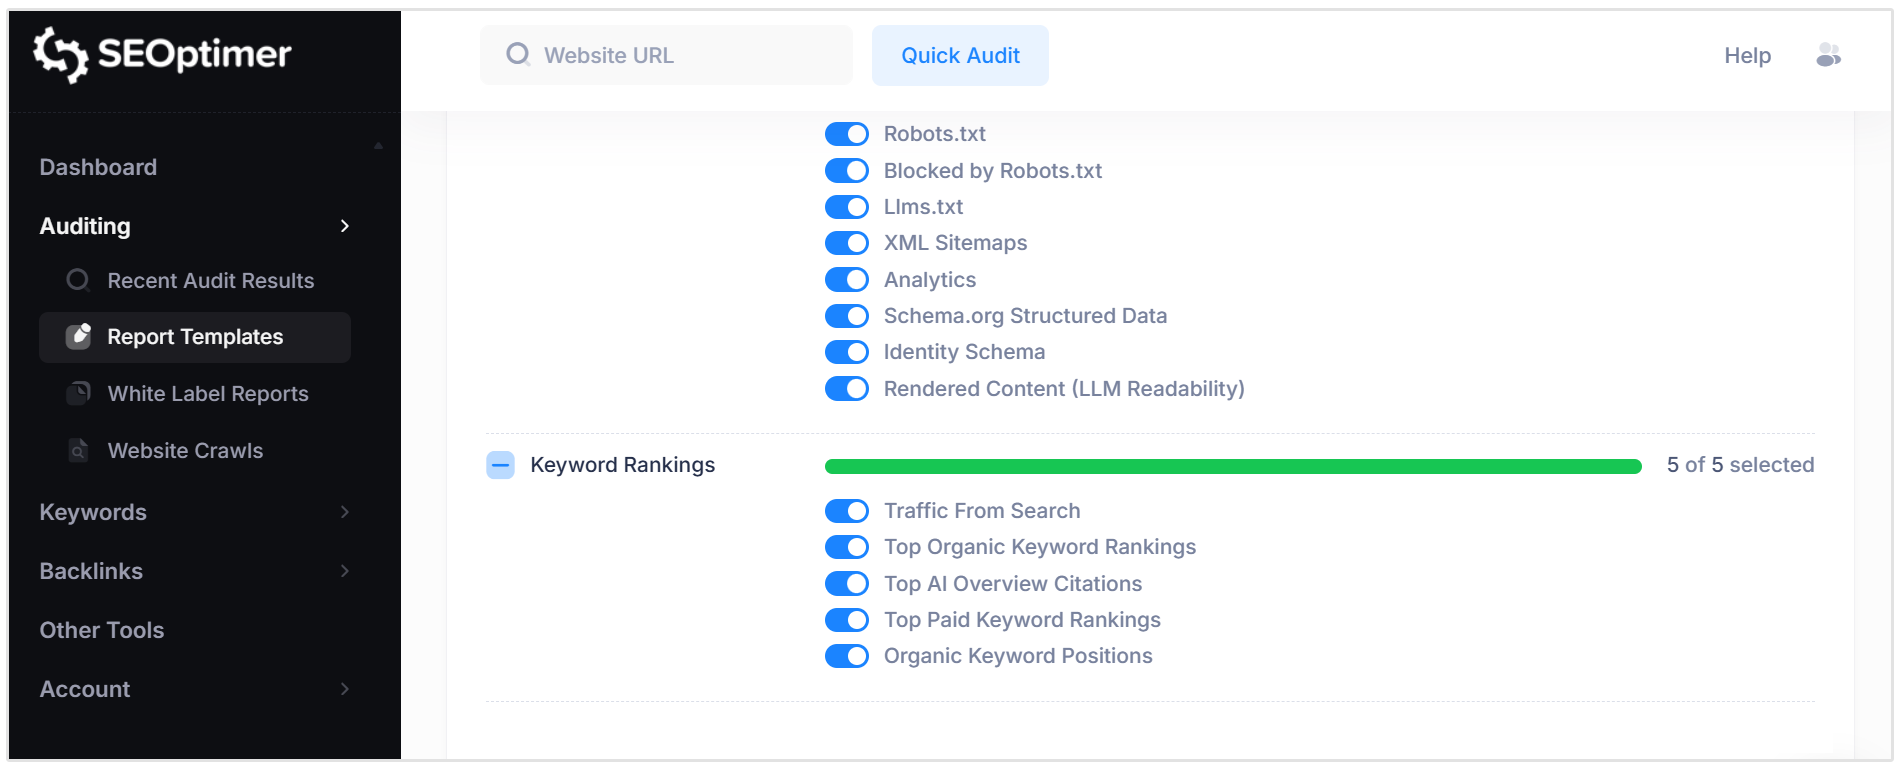Click the SEOptimer gear logo icon
Viewport: 1900px width, 770px height.
coord(60,54)
